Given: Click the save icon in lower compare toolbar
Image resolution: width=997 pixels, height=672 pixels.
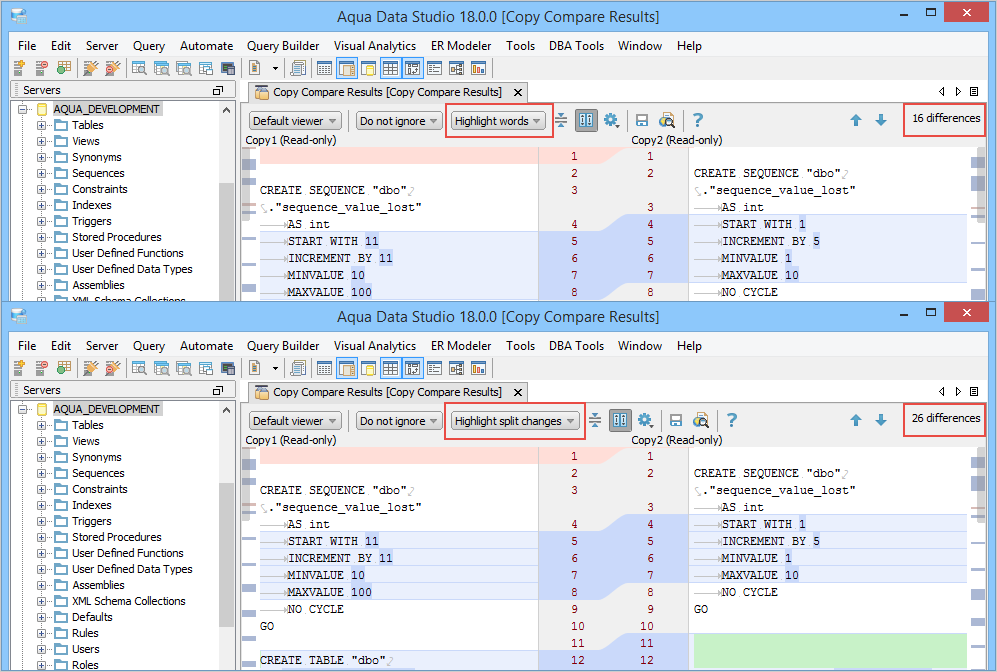Looking at the screenshot, I should (x=676, y=420).
